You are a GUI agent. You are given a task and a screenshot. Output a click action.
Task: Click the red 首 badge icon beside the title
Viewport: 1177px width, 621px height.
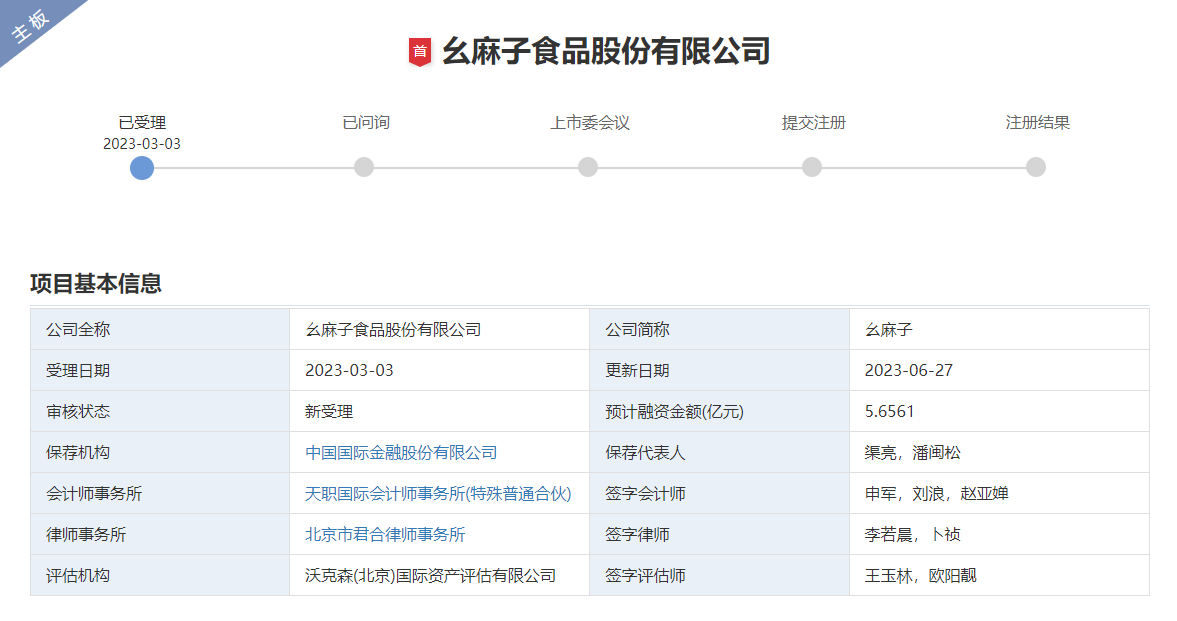(420, 52)
